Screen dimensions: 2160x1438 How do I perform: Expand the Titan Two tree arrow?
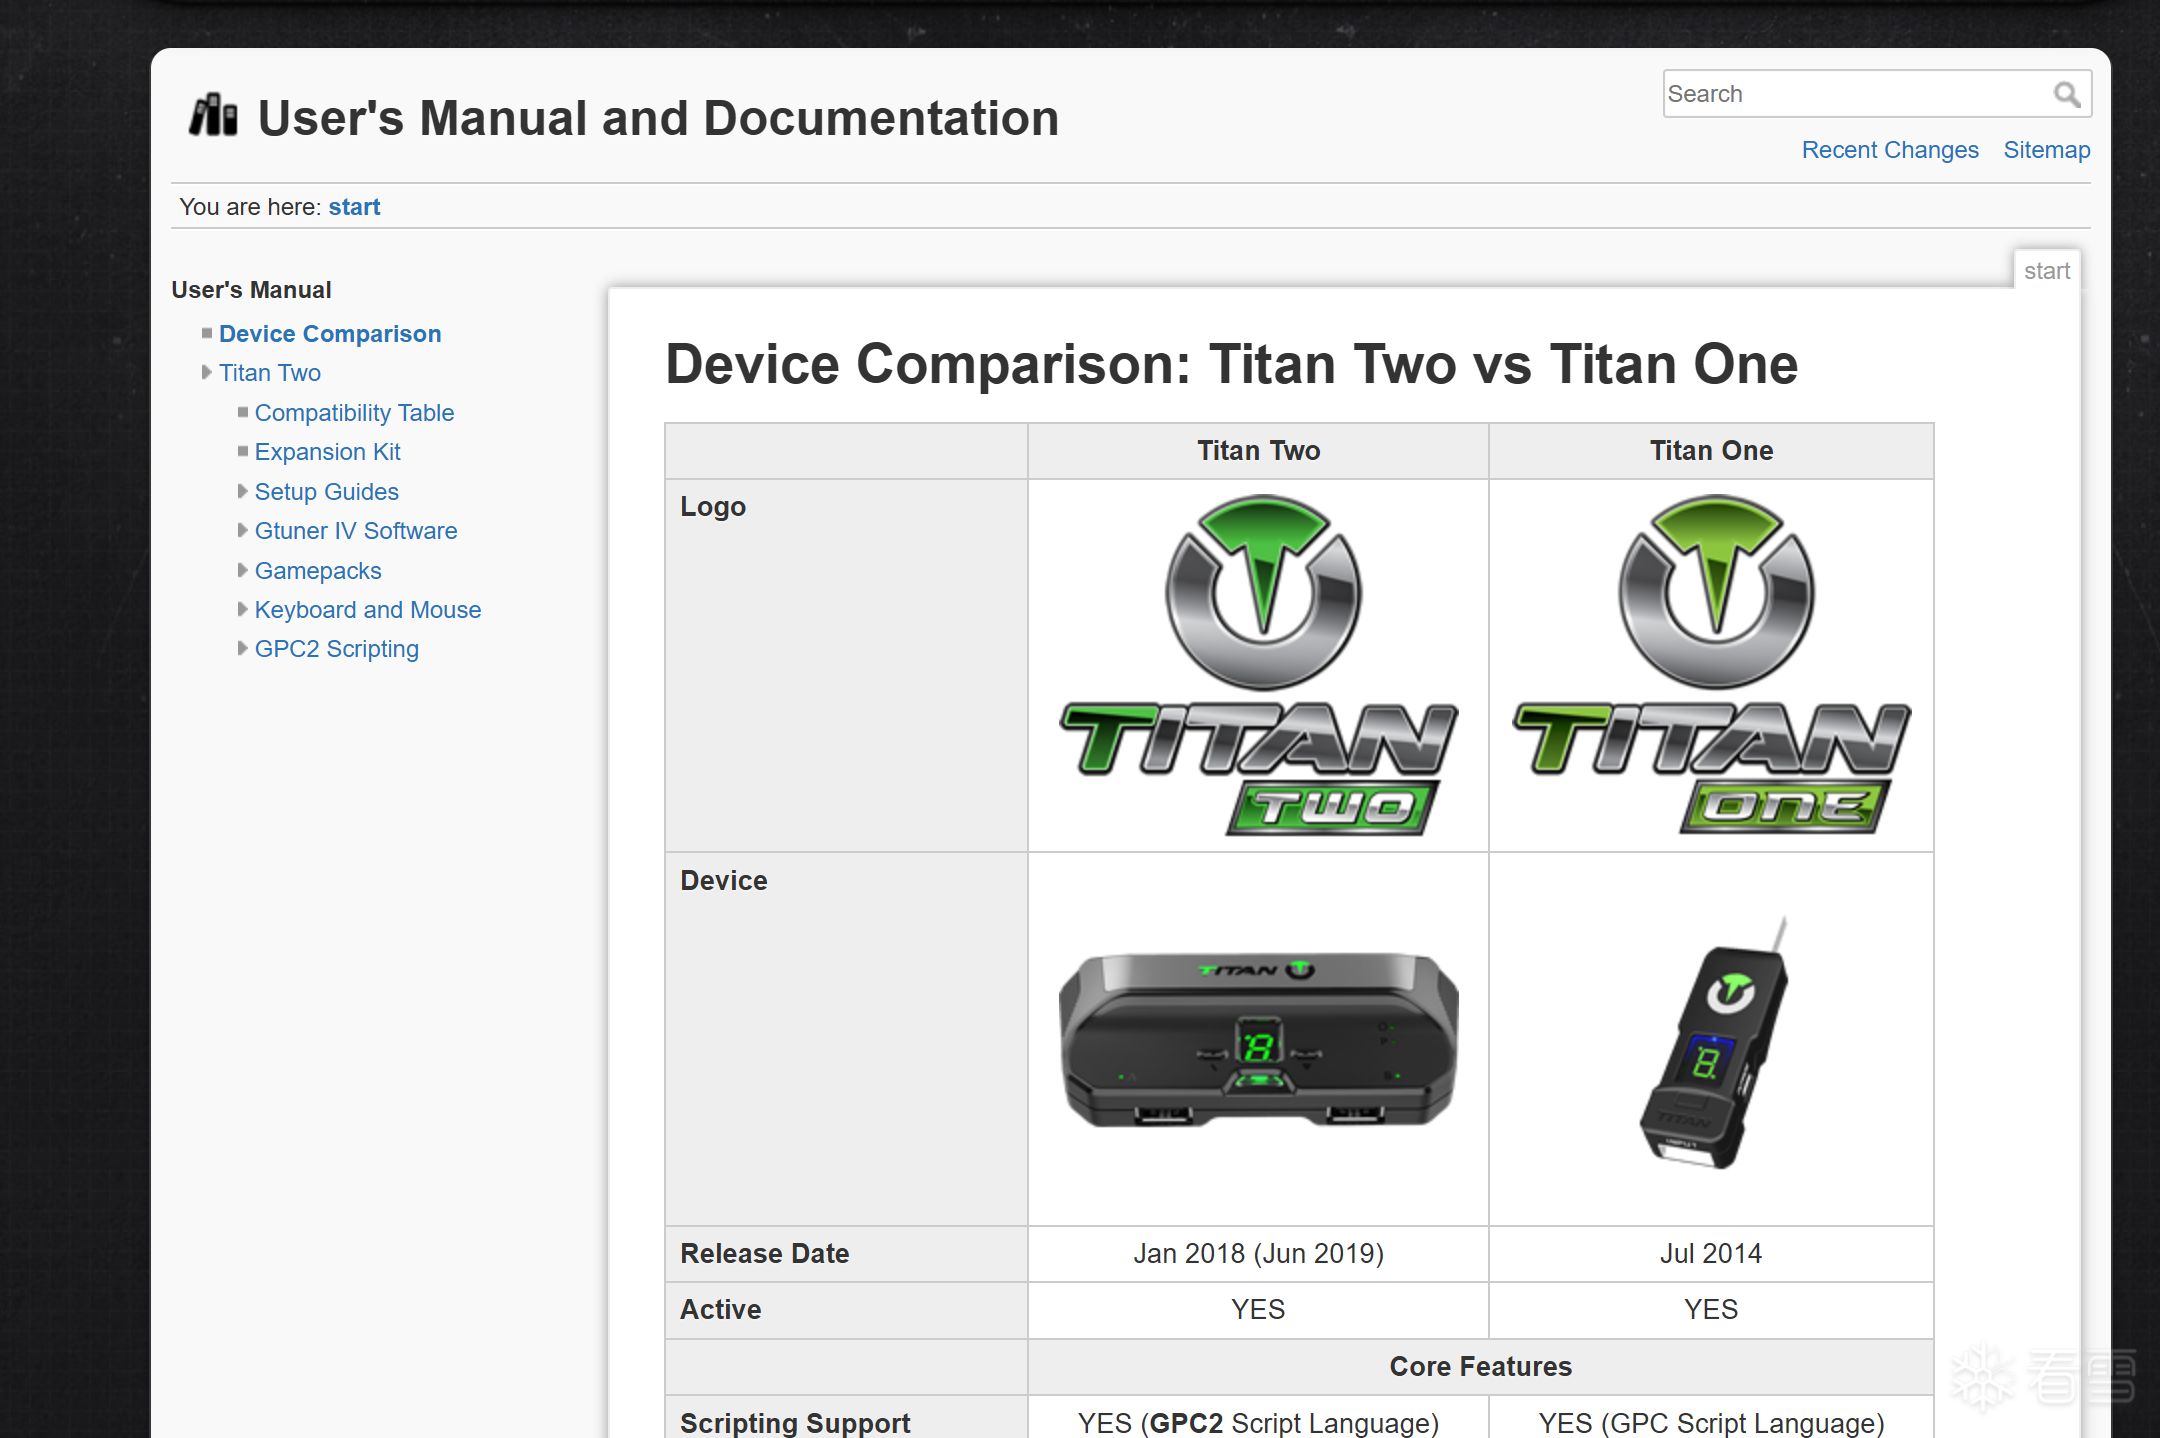pyautogui.click(x=207, y=373)
